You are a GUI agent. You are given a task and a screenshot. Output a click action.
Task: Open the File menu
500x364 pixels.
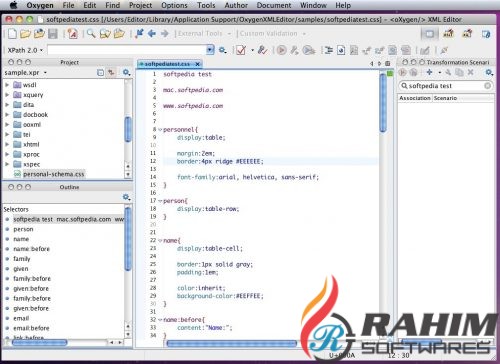tap(68, 5)
